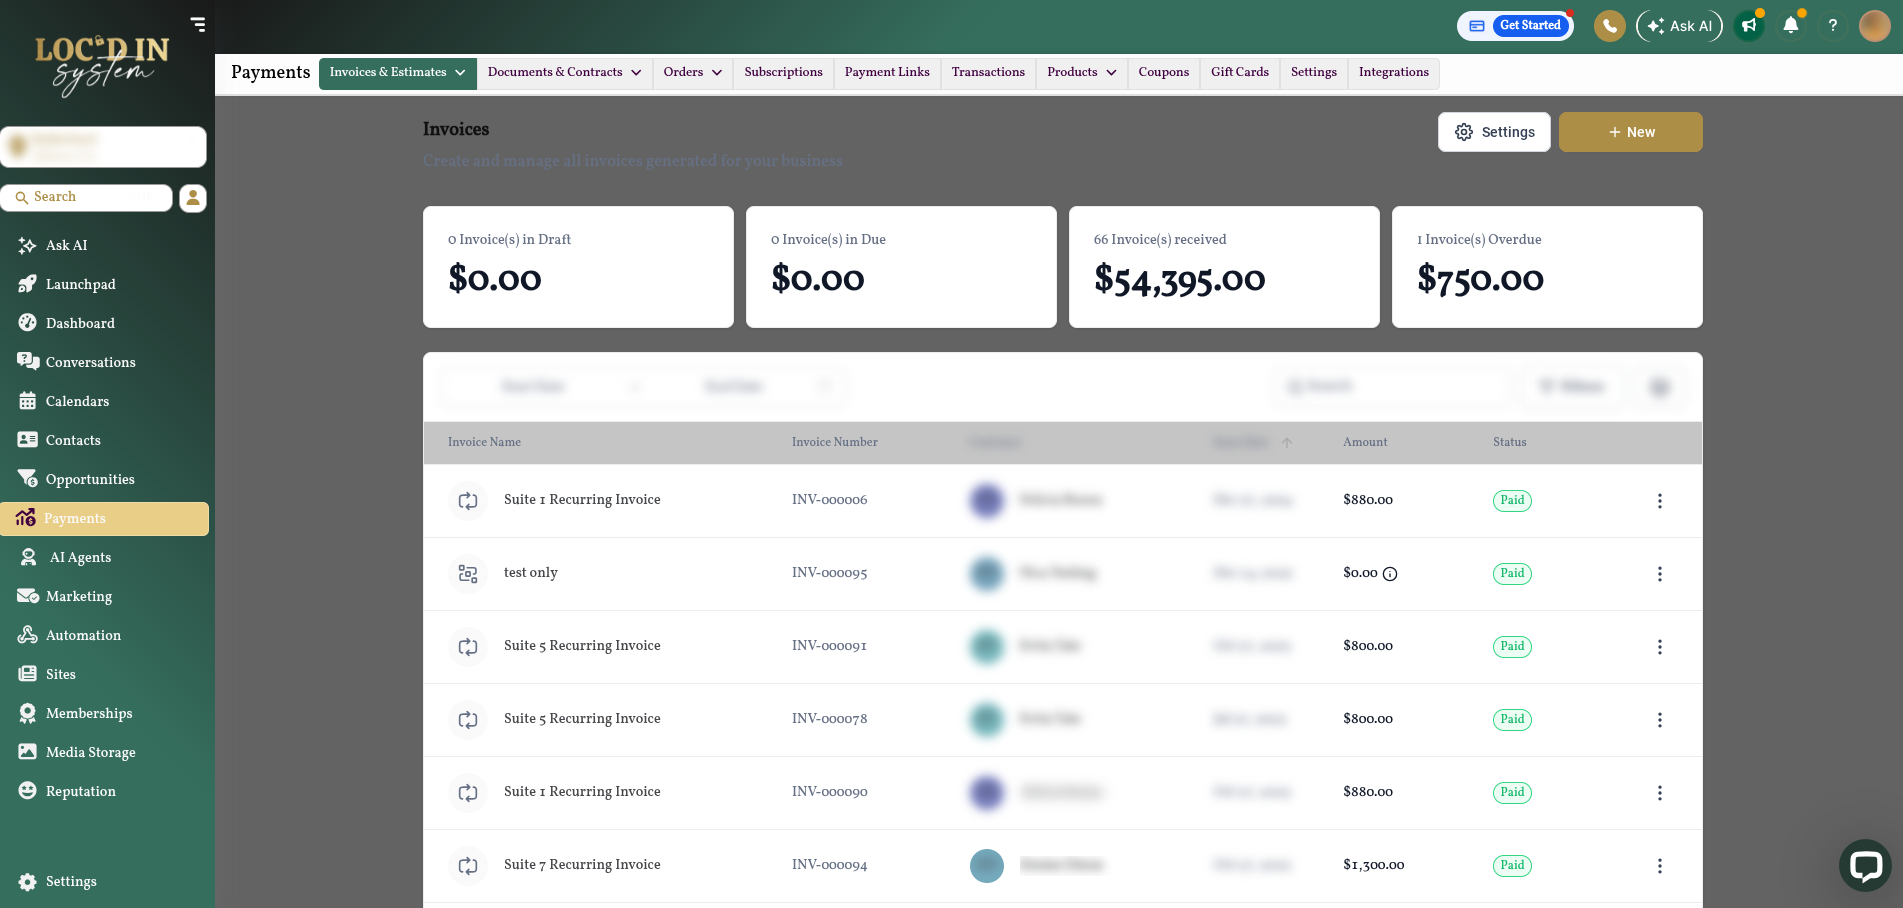The height and width of the screenshot is (908, 1903).
Task: Open actions menu for INV-000078
Action: click(1660, 720)
